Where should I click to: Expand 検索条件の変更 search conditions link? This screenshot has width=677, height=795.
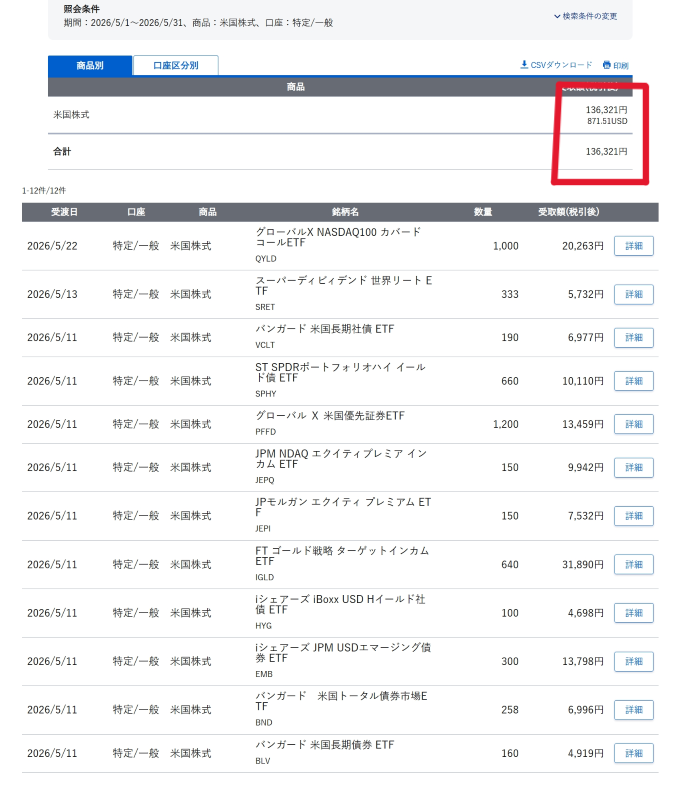[x=586, y=16]
